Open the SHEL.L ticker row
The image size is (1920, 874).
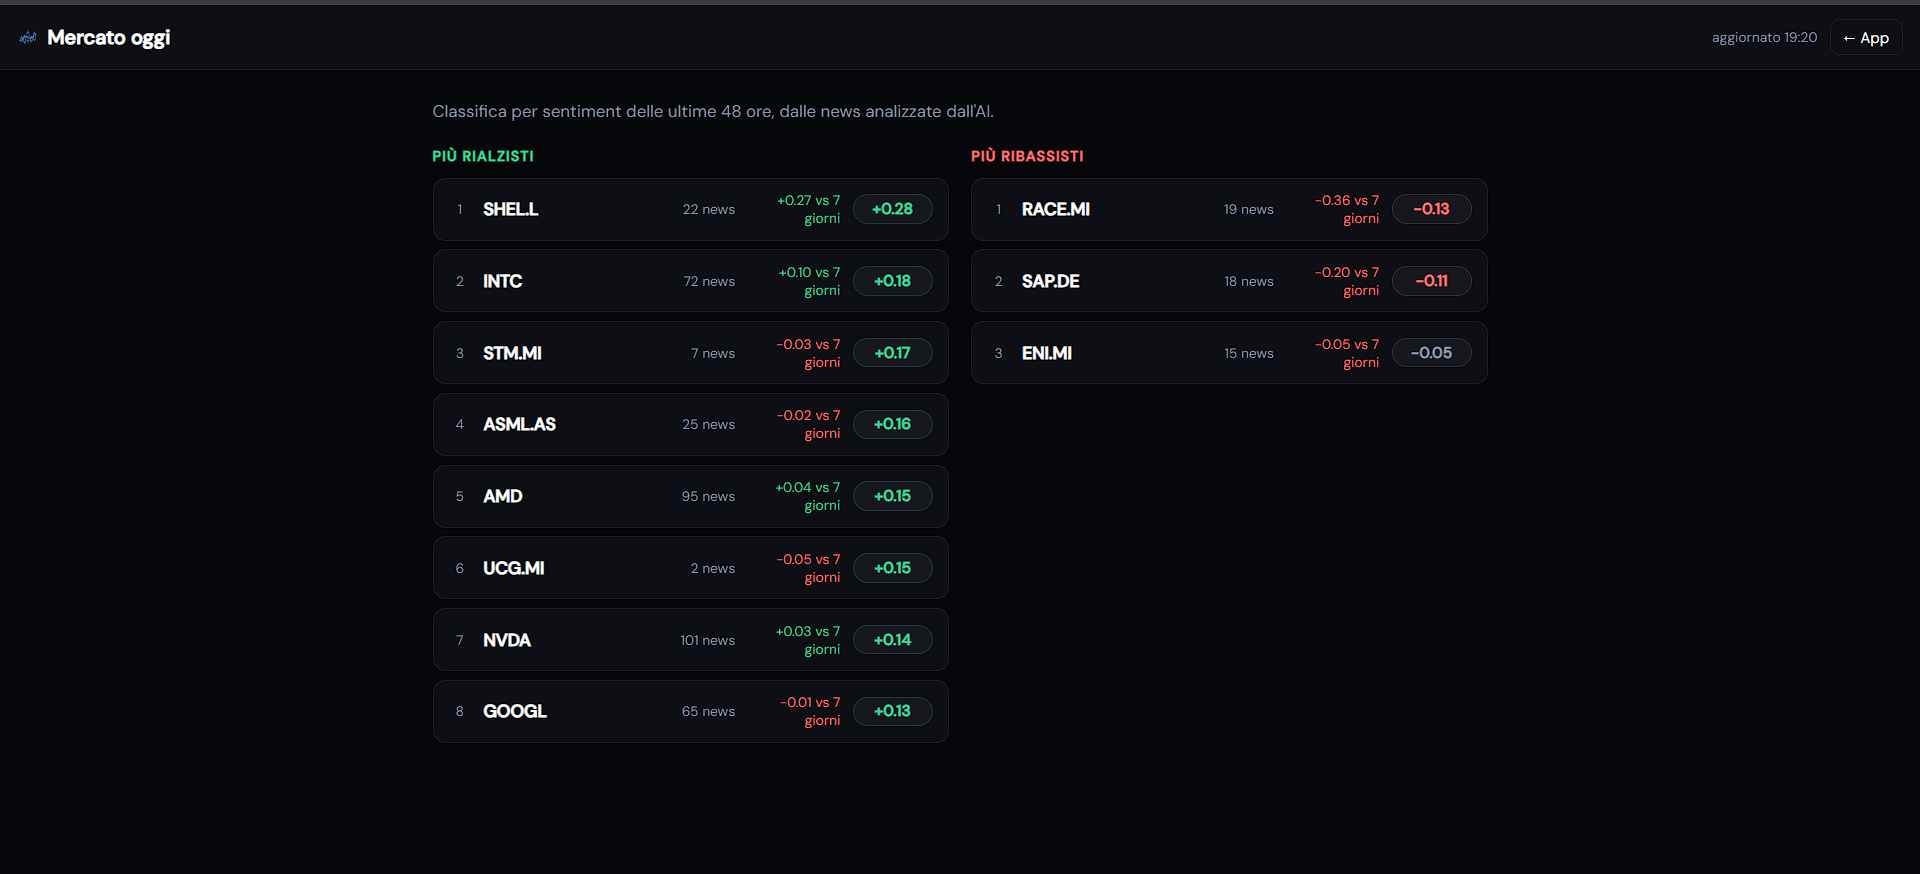(x=690, y=209)
